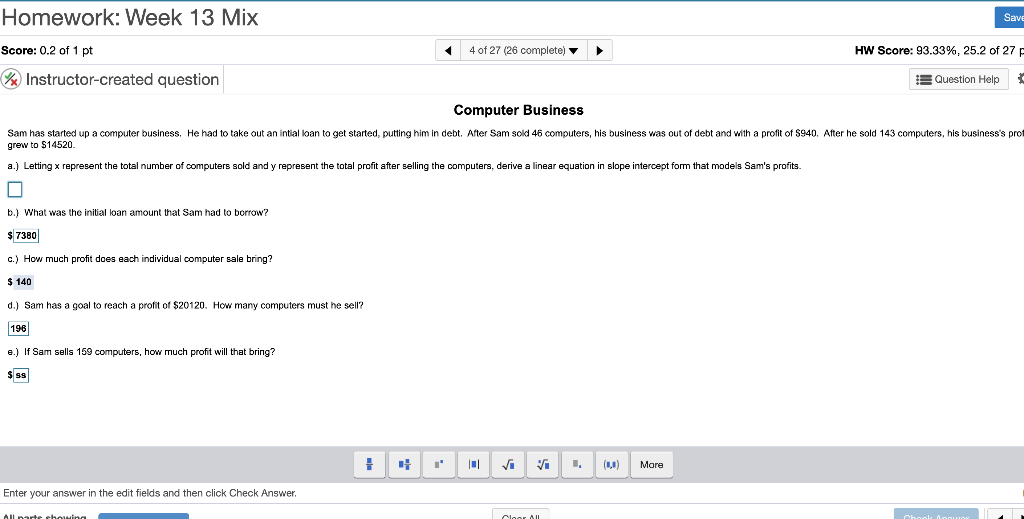The width and height of the screenshot is (1024, 519).
Task: Insert an nth root template
Action: (543, 465)
